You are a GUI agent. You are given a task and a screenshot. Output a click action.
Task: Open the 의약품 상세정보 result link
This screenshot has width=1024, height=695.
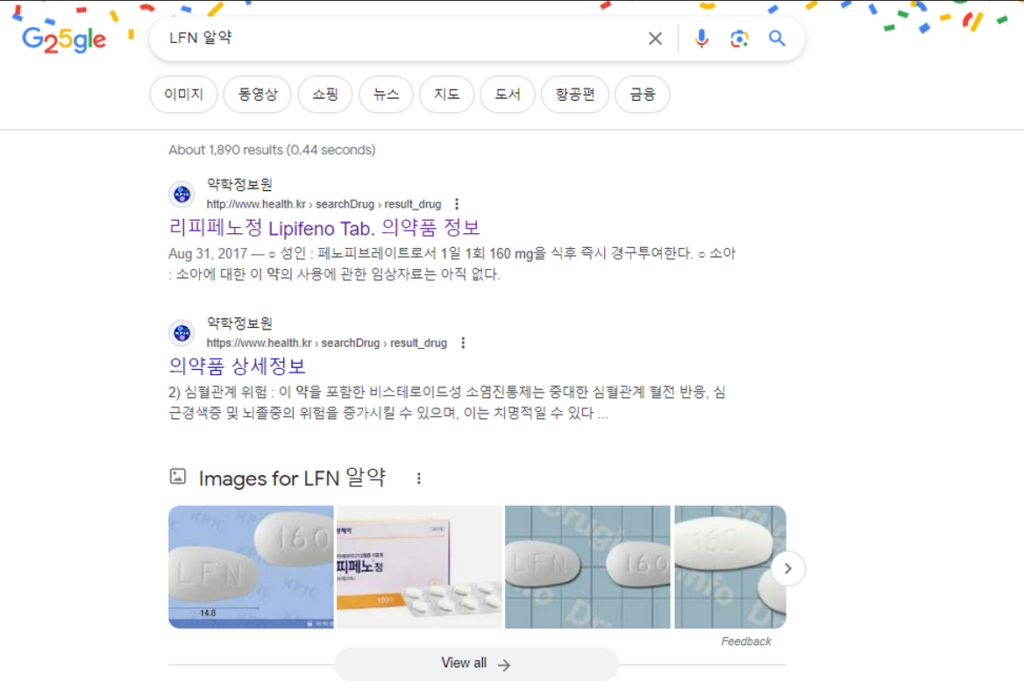(237, 366)
